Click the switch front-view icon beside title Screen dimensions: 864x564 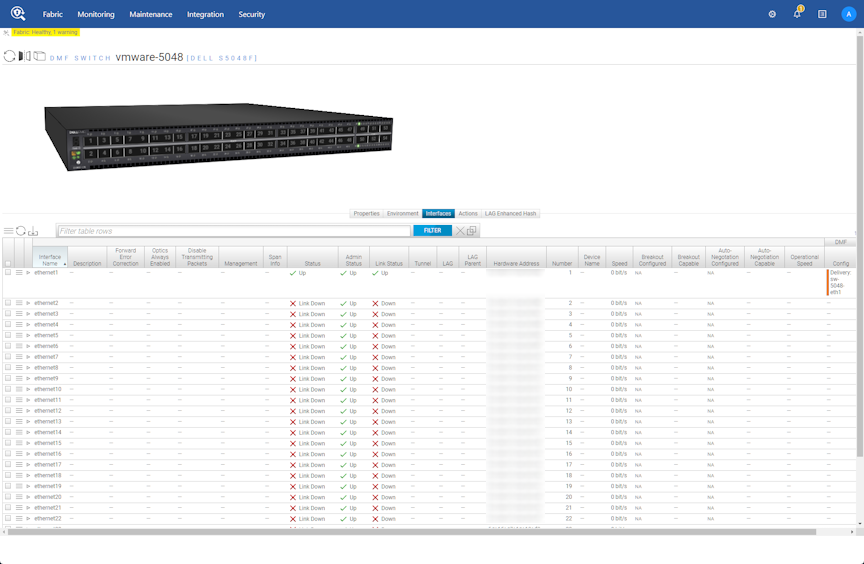pos(25,56)
